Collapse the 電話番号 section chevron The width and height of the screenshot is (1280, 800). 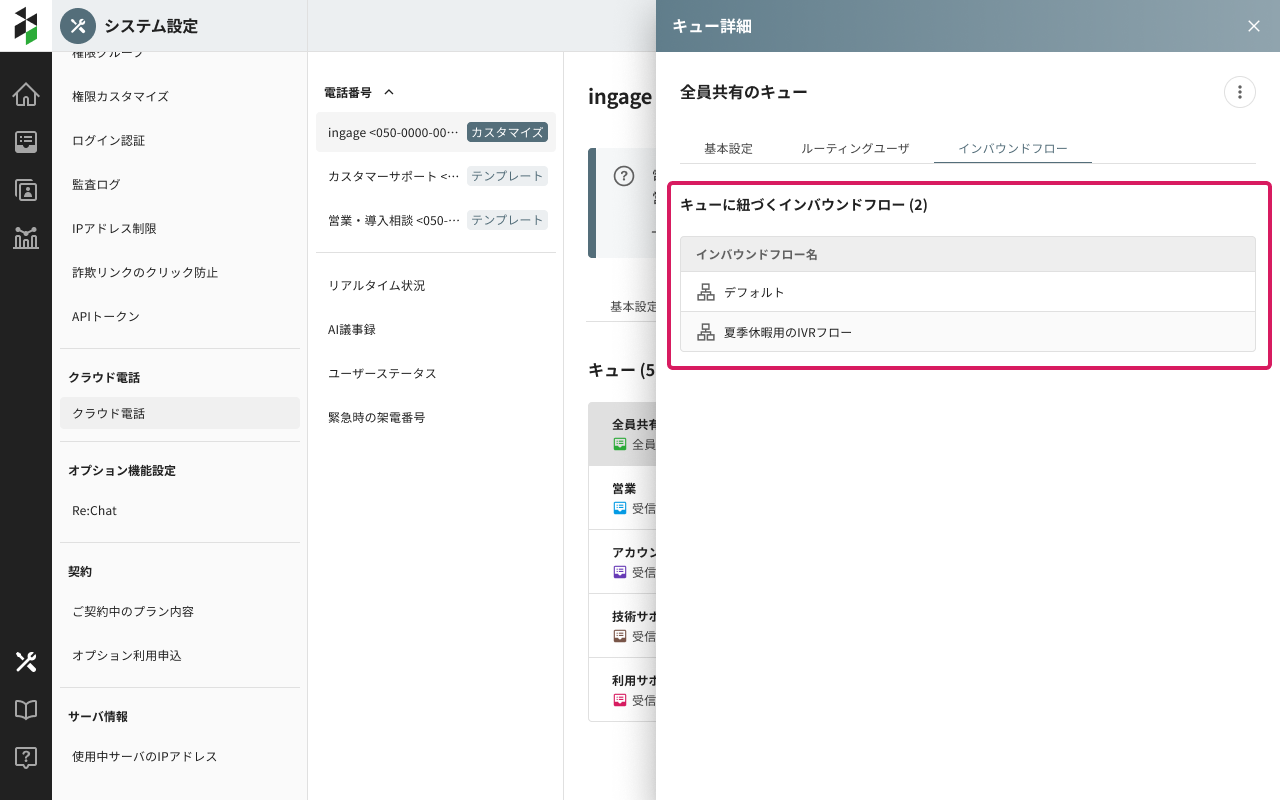click(390, 92)
